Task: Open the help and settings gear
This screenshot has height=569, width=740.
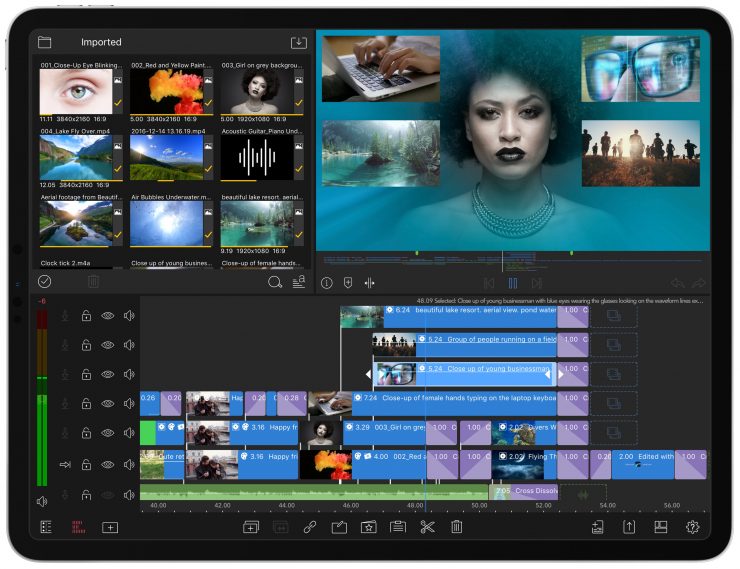Action: pos(692,527)
